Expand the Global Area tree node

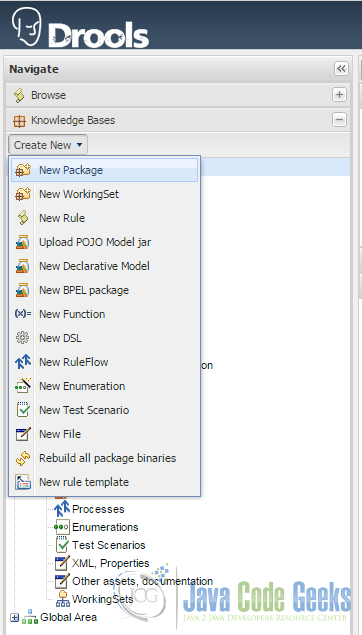15,618
